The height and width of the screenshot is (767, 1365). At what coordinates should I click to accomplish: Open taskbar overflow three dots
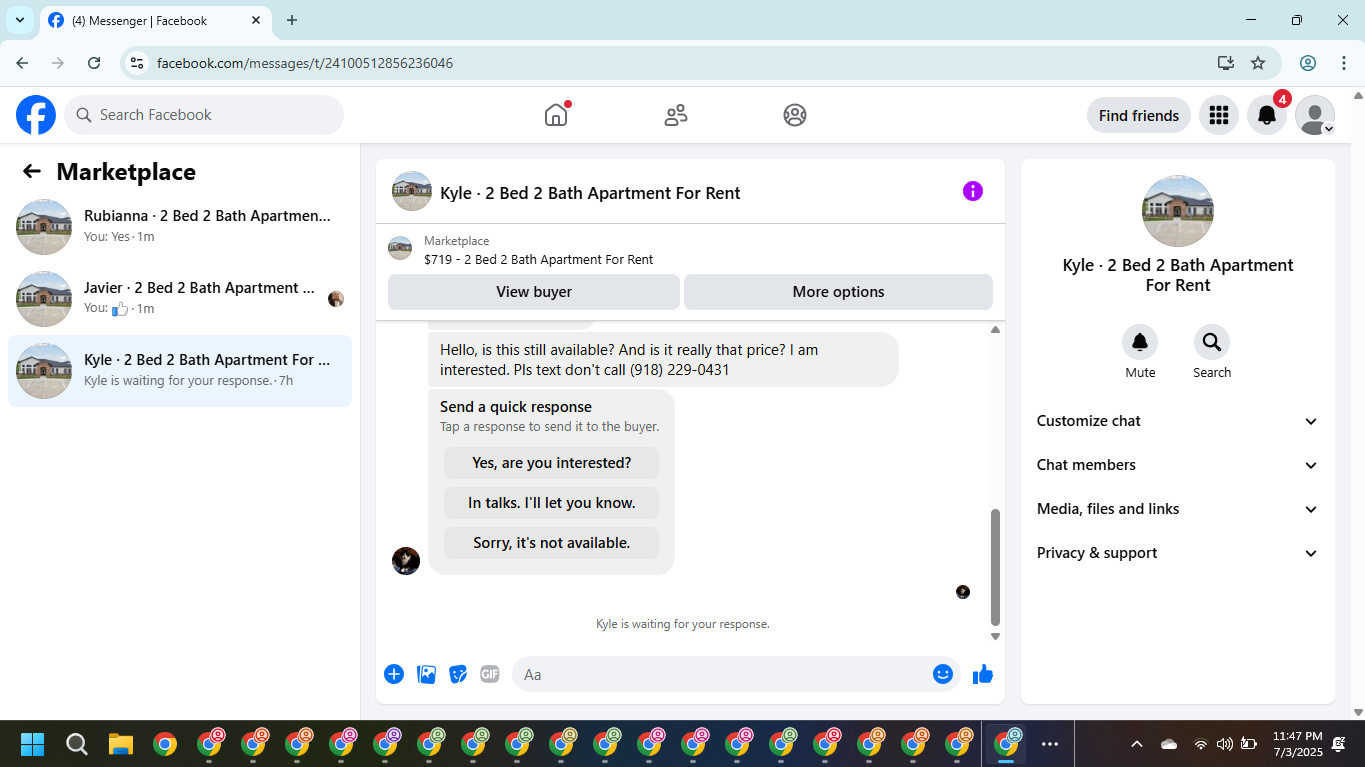click(1050, 744)
